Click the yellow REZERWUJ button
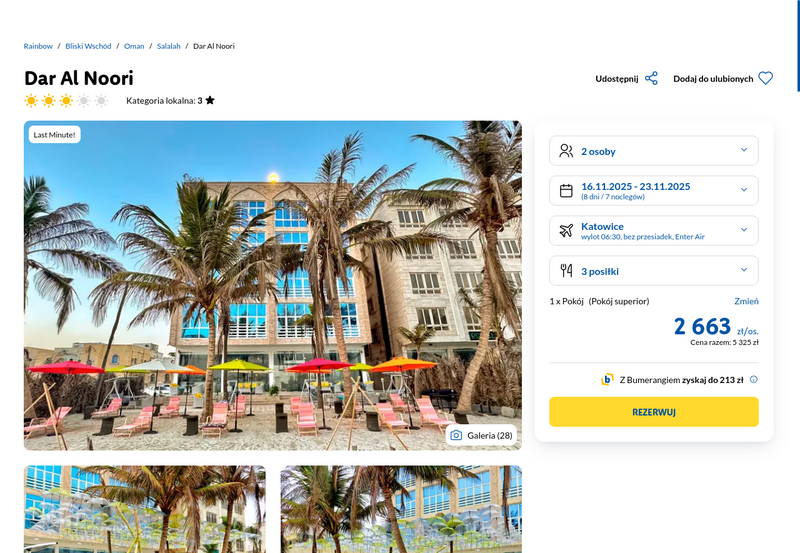800x553 pixels. 654,412
